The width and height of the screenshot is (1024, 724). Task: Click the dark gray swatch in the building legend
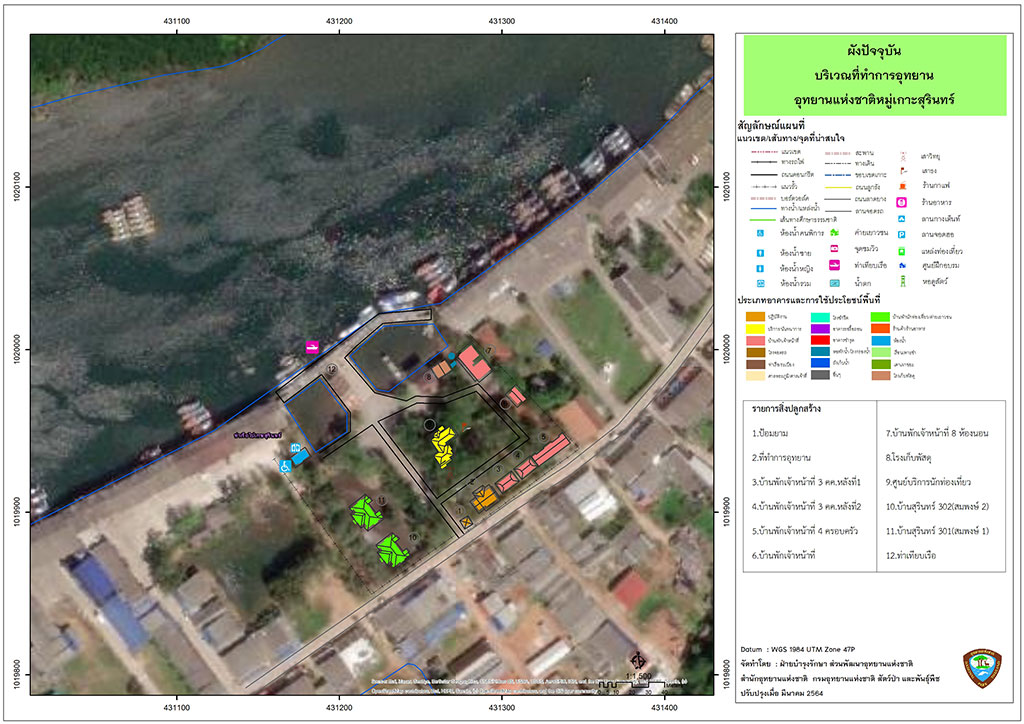point(820,375)
